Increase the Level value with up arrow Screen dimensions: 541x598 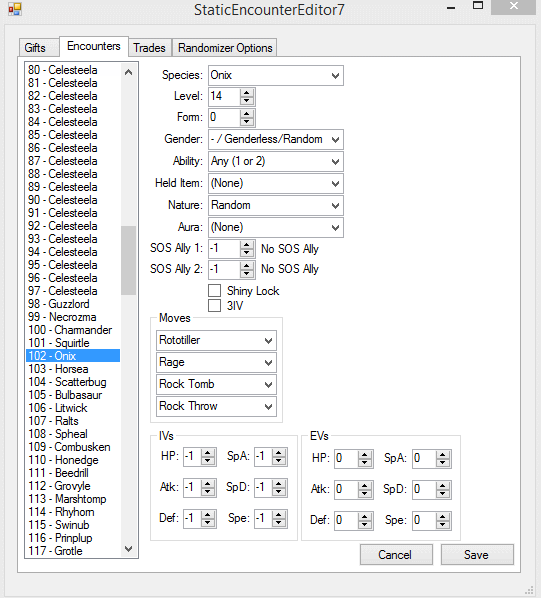247,93
